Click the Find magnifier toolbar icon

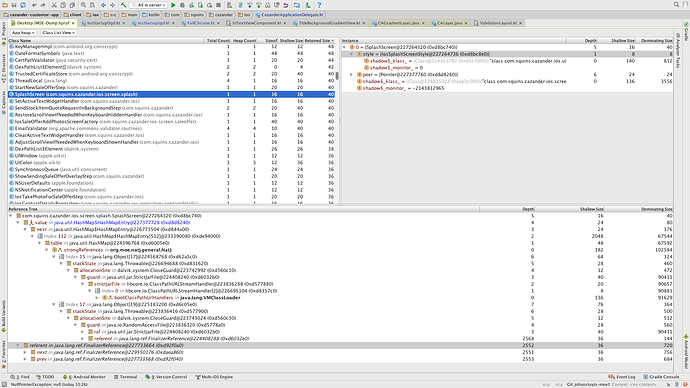[83, 5]
